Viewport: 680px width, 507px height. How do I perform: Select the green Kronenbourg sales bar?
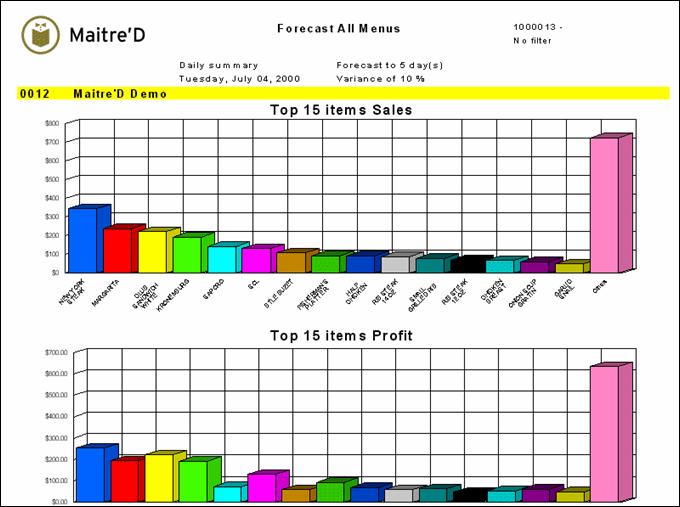tap(187, 255)
